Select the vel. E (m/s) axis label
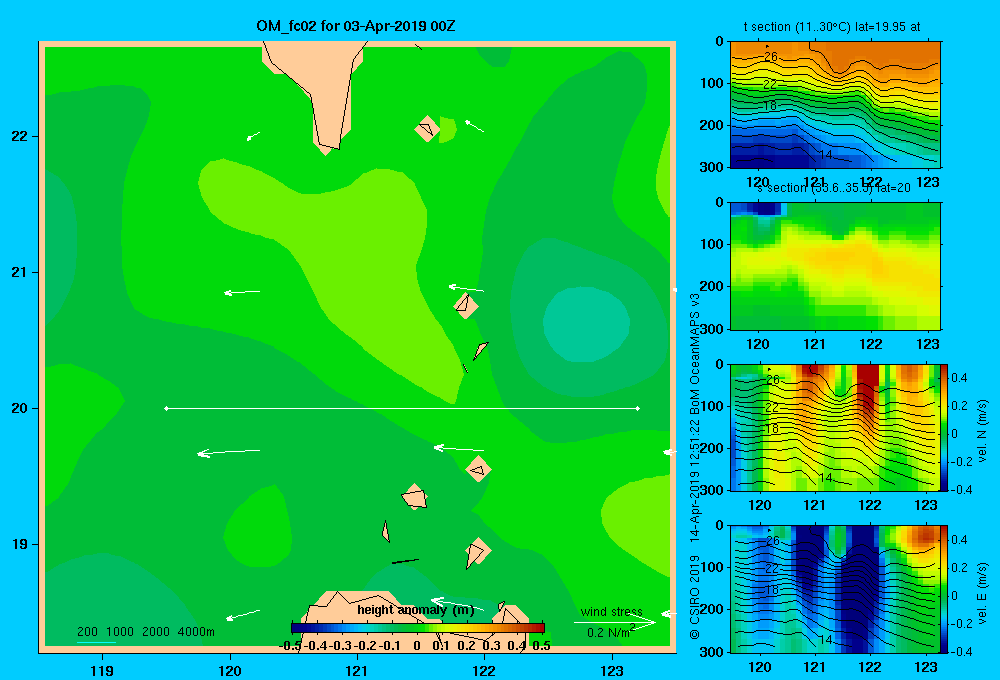This screenshot has width=1000, height=680. pos(982,592)
